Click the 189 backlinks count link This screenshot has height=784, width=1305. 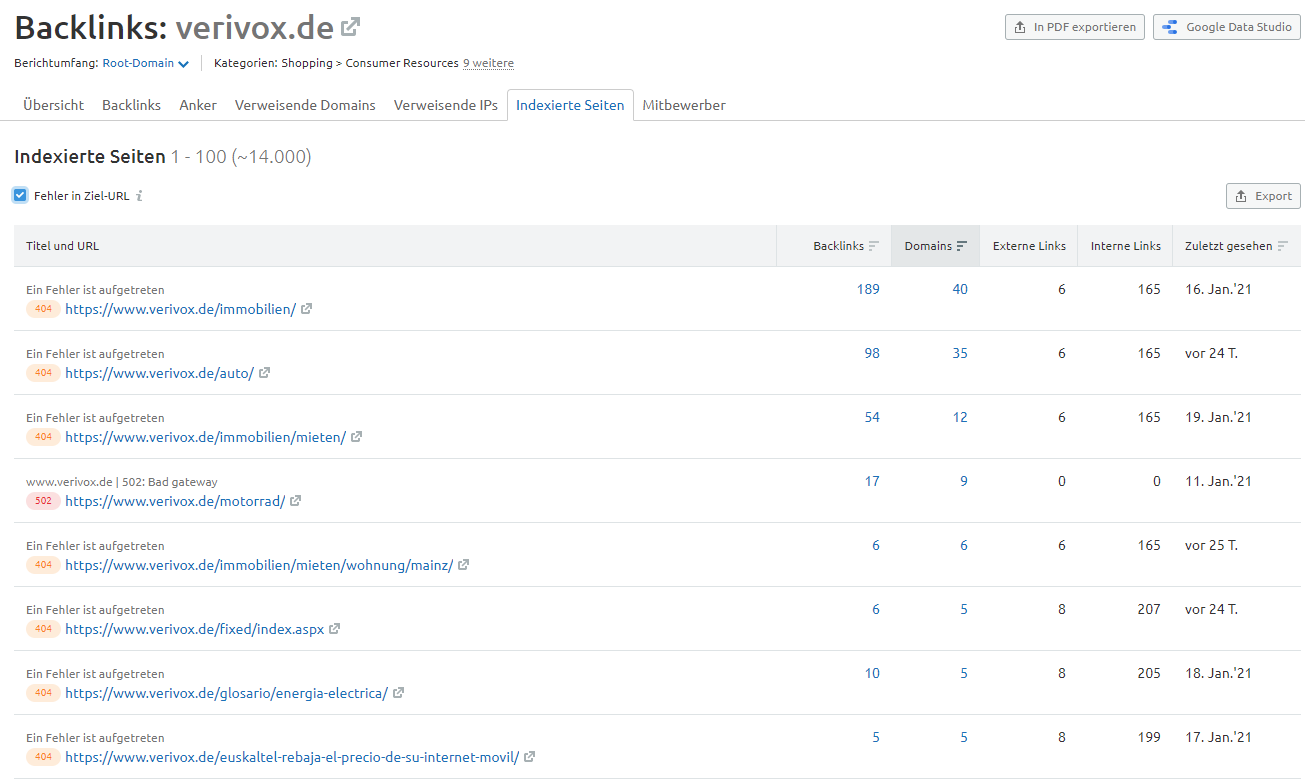coord(868,289)
